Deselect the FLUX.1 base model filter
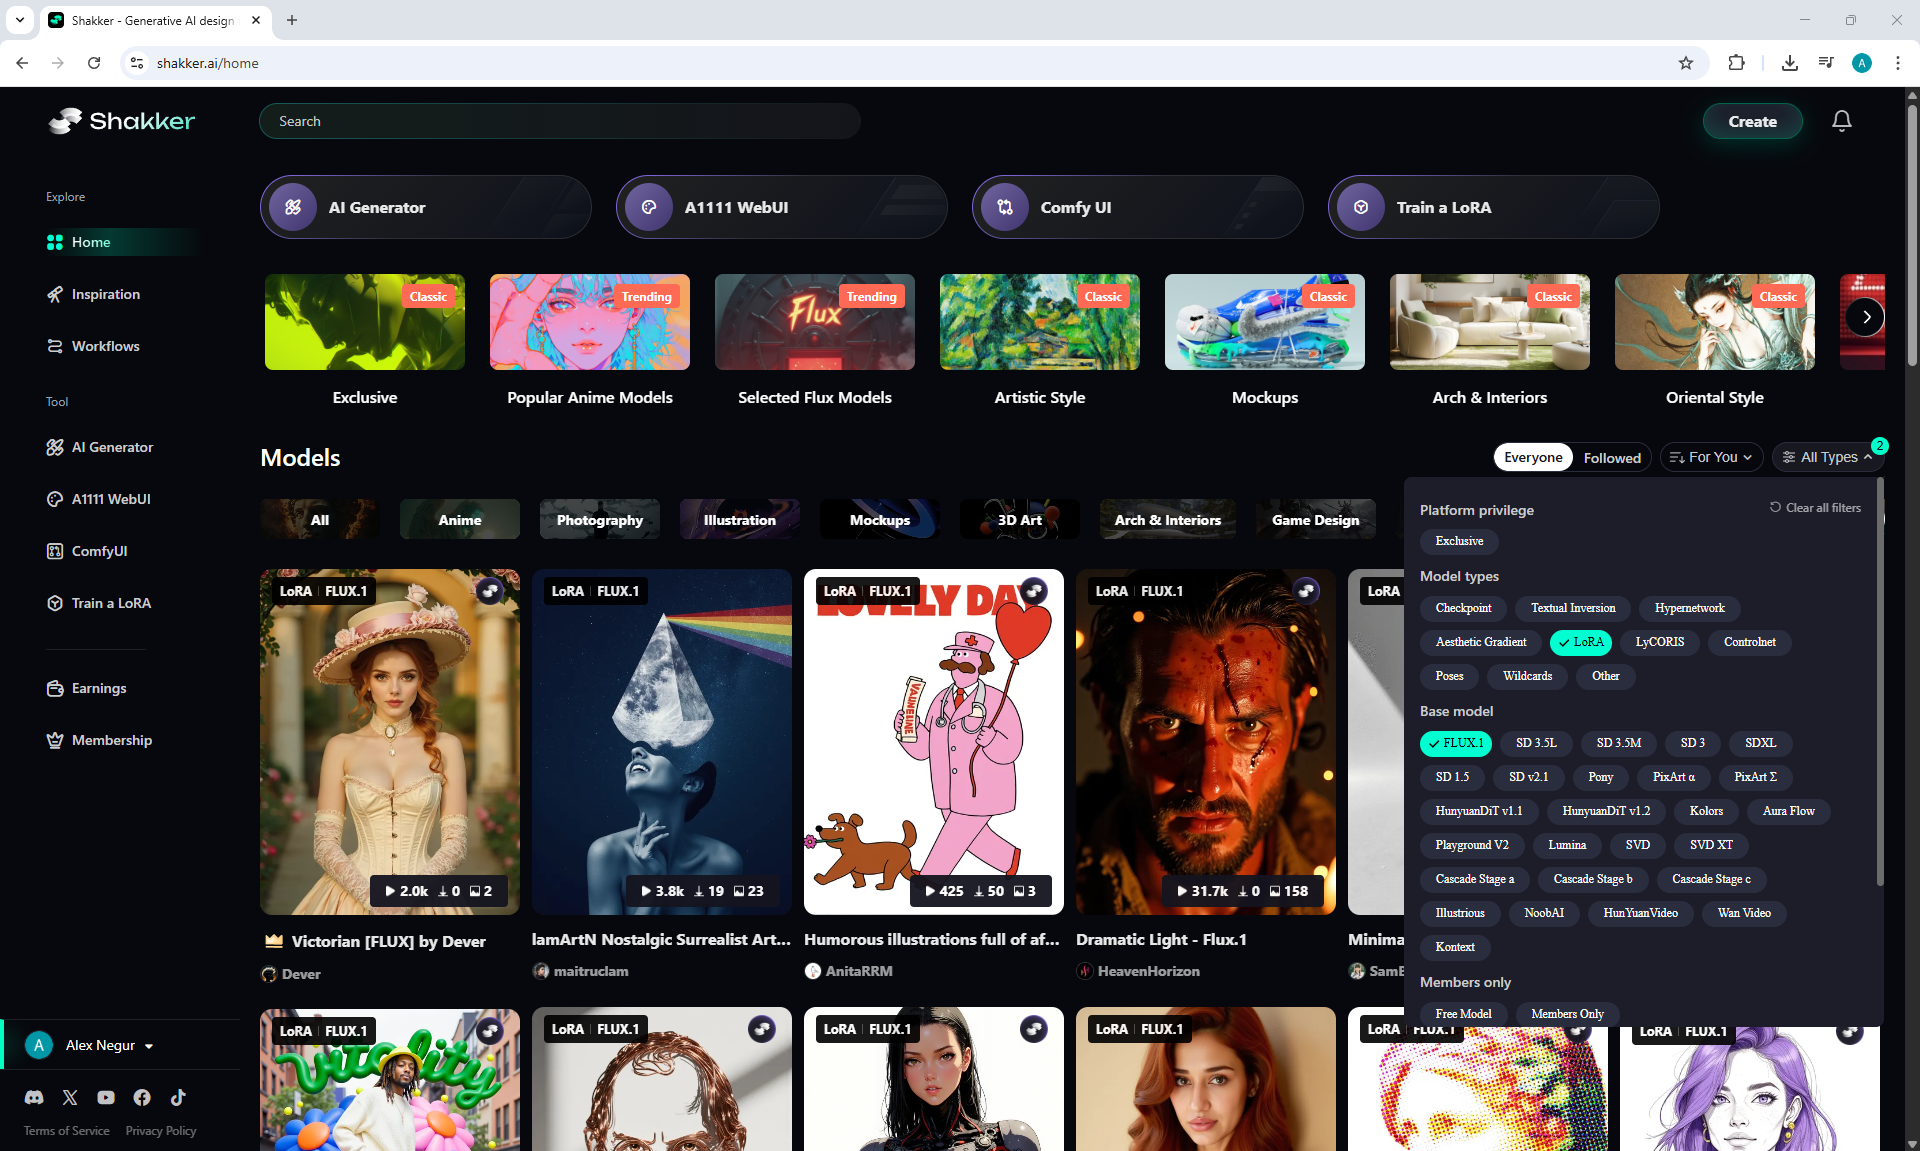Image resolution: width=1920 pixels, height=1151 pixels. (1455, 743)
